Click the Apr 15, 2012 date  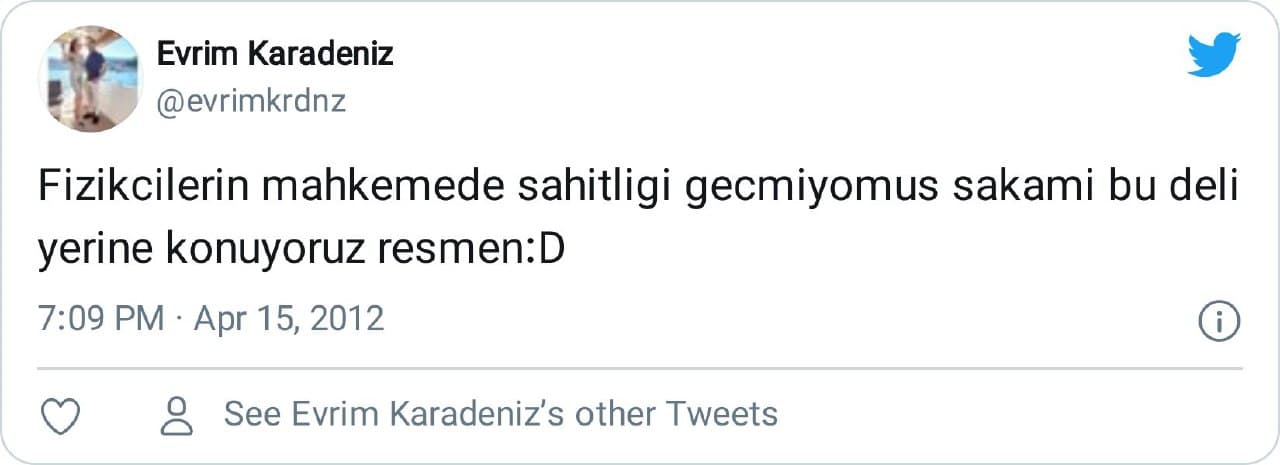coord(289,319)
